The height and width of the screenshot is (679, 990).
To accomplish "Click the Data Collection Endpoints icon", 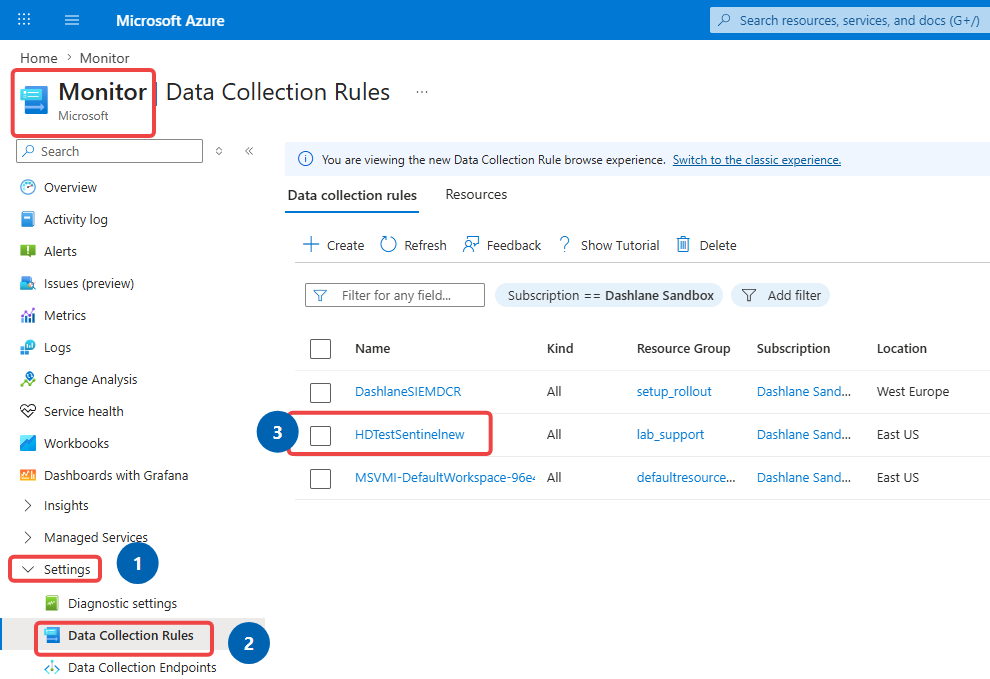I will 52,668.
